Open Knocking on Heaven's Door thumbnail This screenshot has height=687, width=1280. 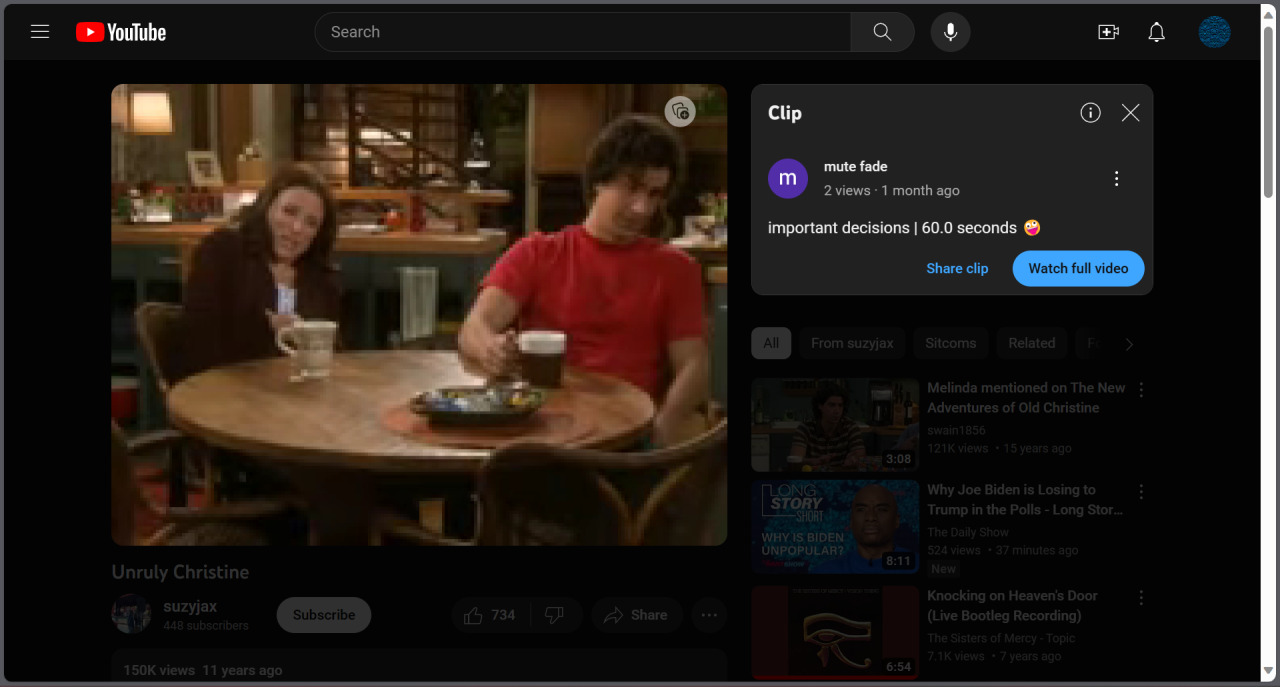835,633
